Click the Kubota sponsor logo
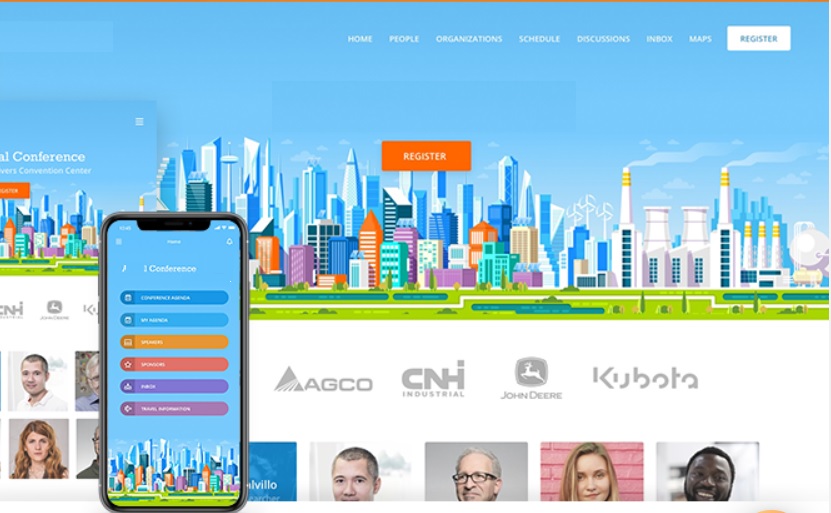The image size is (831, 513). [645, 377]
